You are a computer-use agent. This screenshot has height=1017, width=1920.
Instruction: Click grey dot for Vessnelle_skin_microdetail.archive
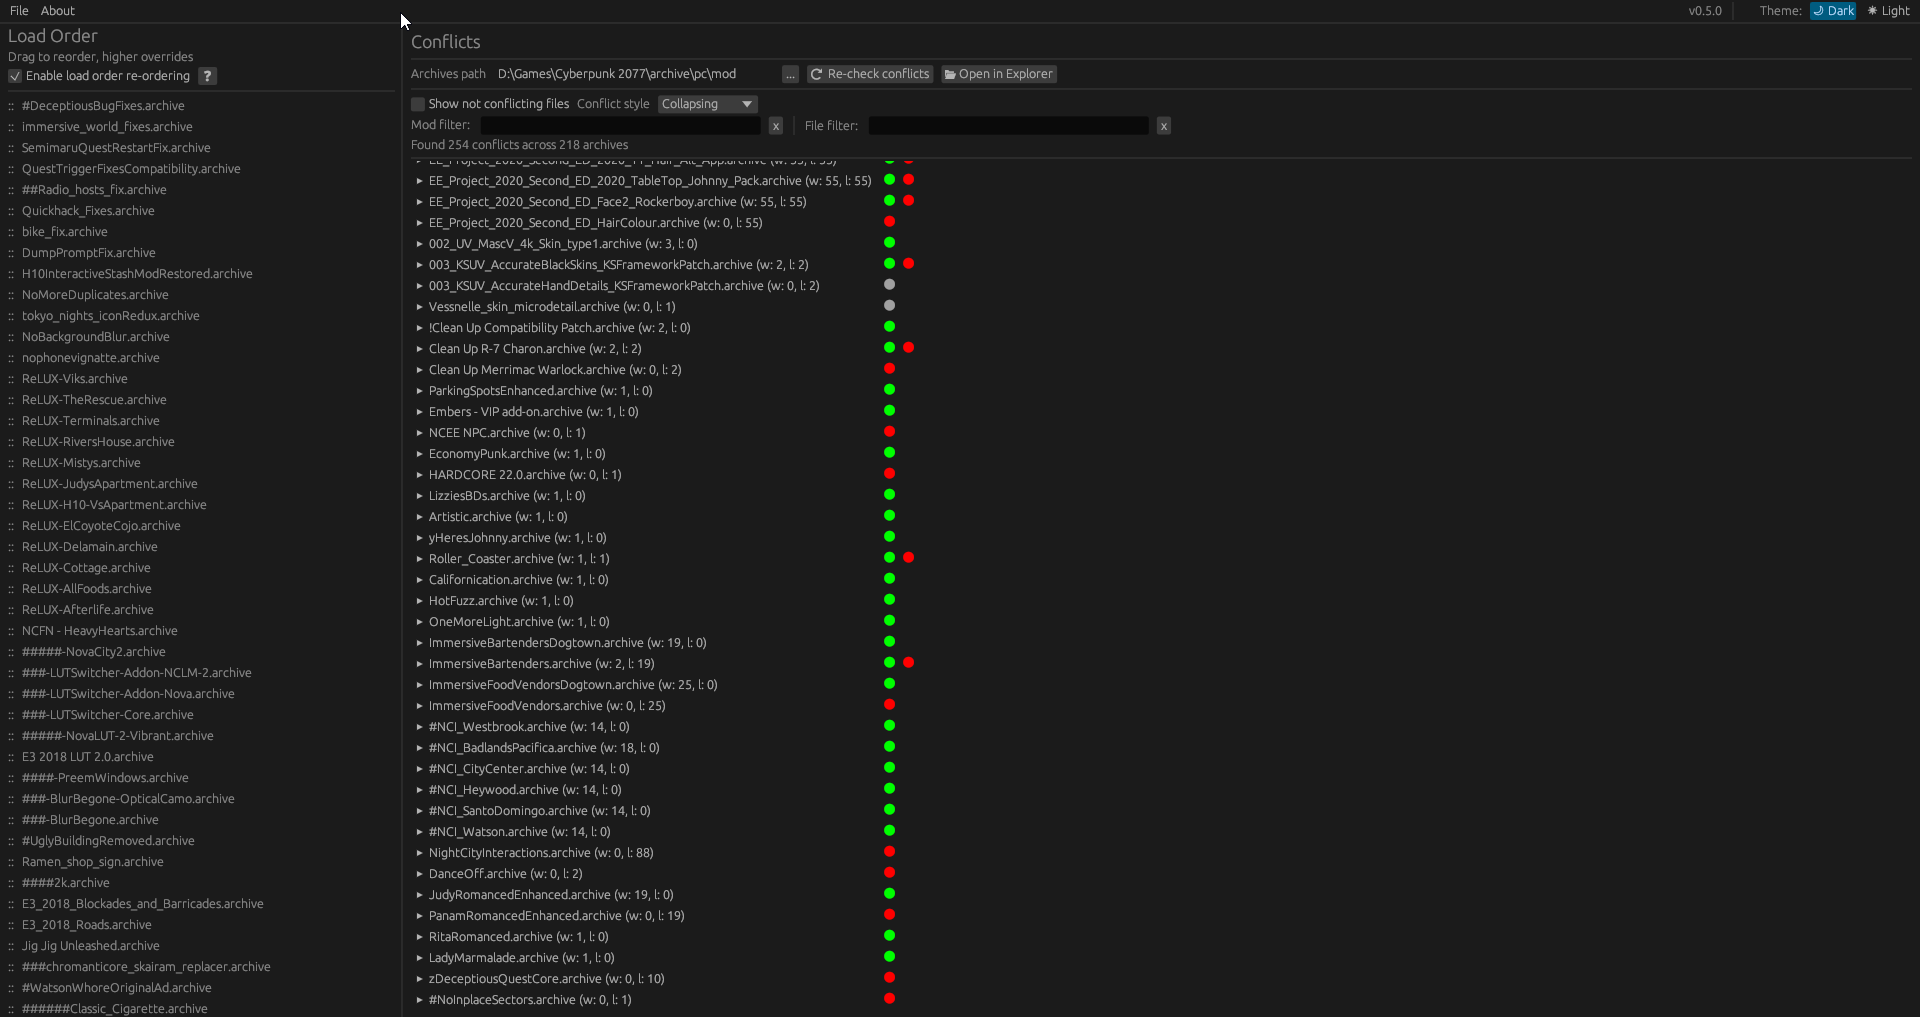pyautogui.click(x=889, y=305)
